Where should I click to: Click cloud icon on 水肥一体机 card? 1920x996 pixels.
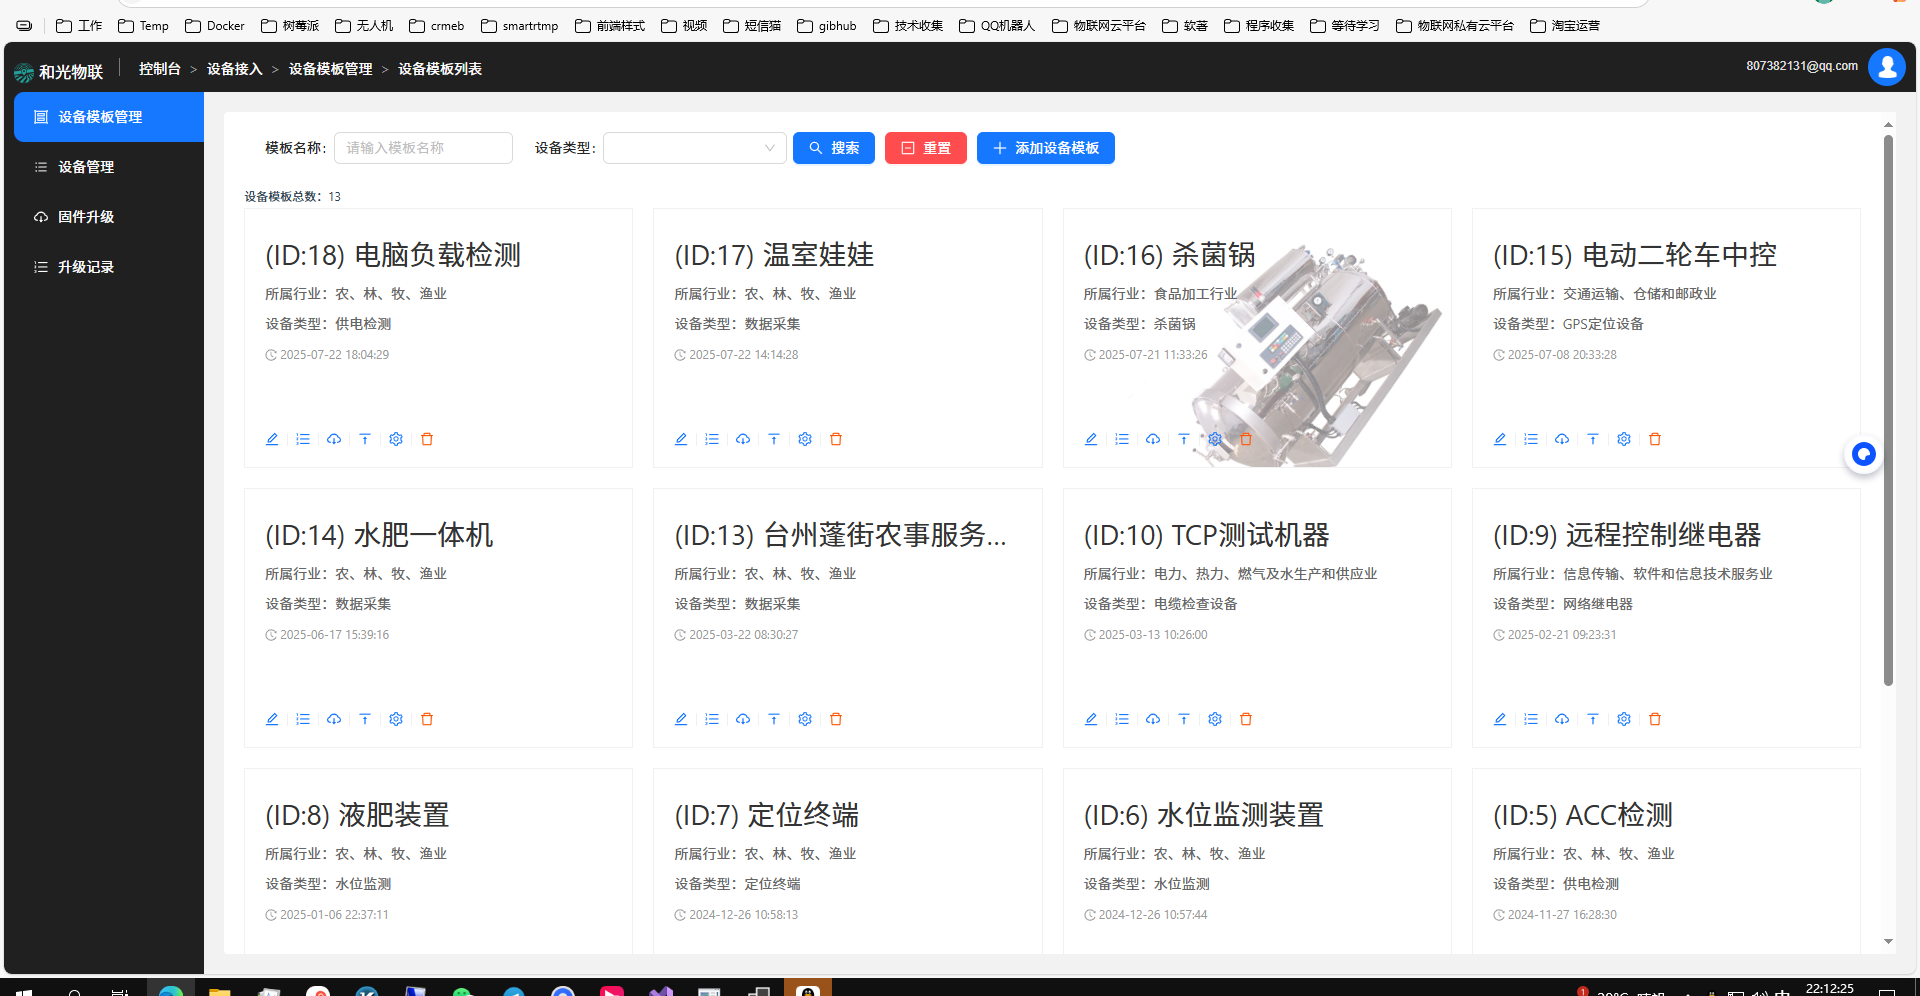pyautogui.click(x=334, y=719)
